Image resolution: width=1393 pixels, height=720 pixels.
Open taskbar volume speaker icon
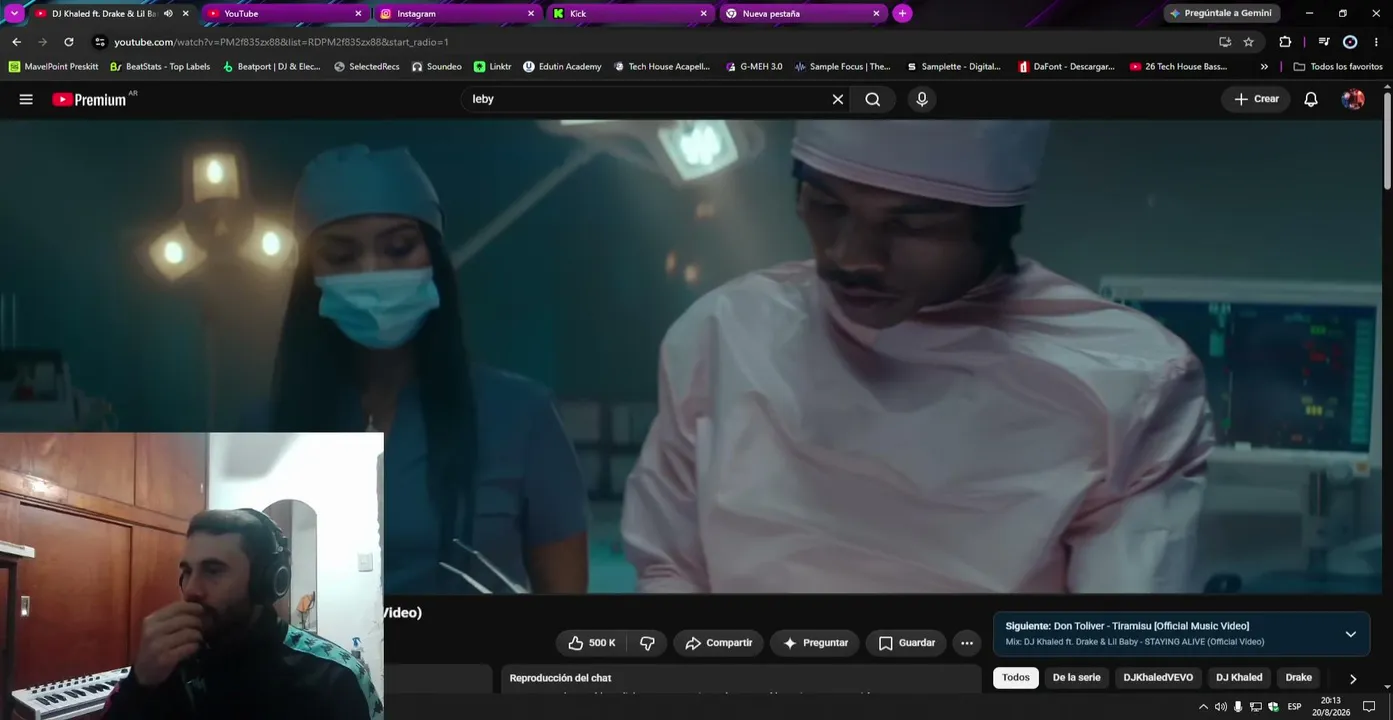(x=1220, y=707)
